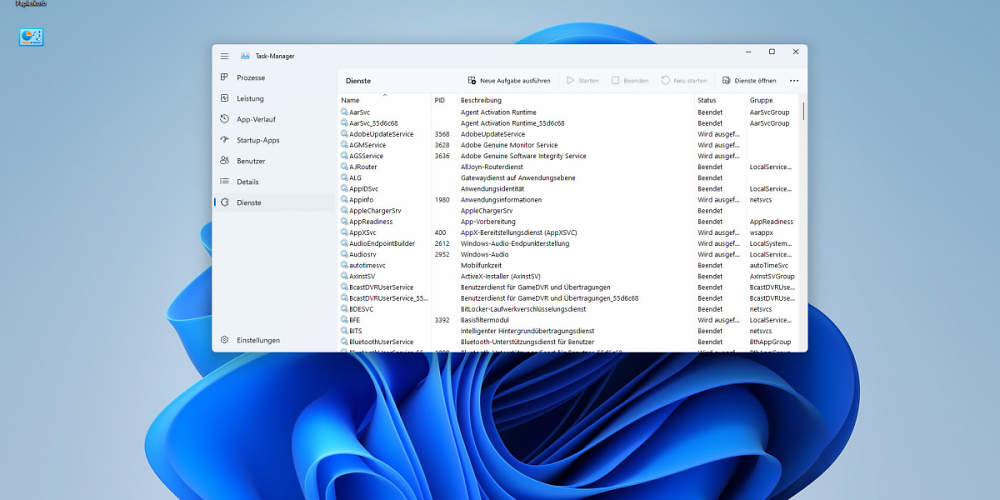This screenshot has height=500, width=1000.
Task: Select the Appinfo service row
Action: [x=568, y=200]
